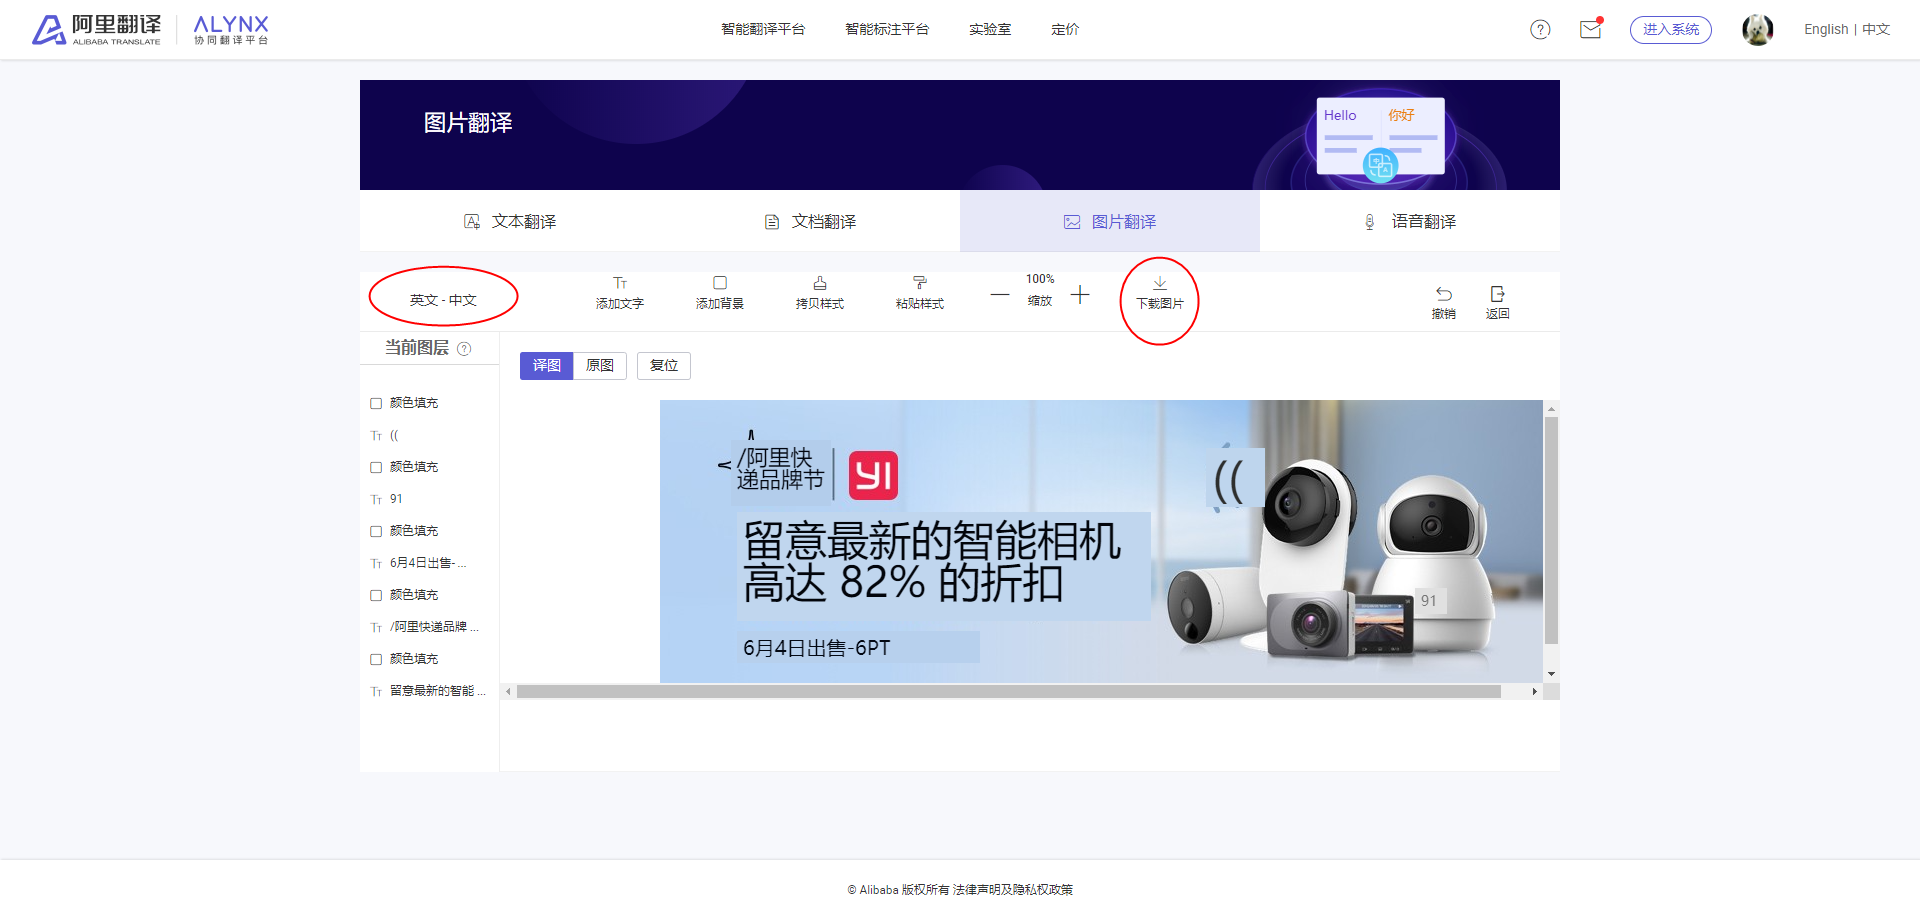Open the 智能翻译平台 menu
This screenshot has width=1920, height=920.
click(763, 29)
